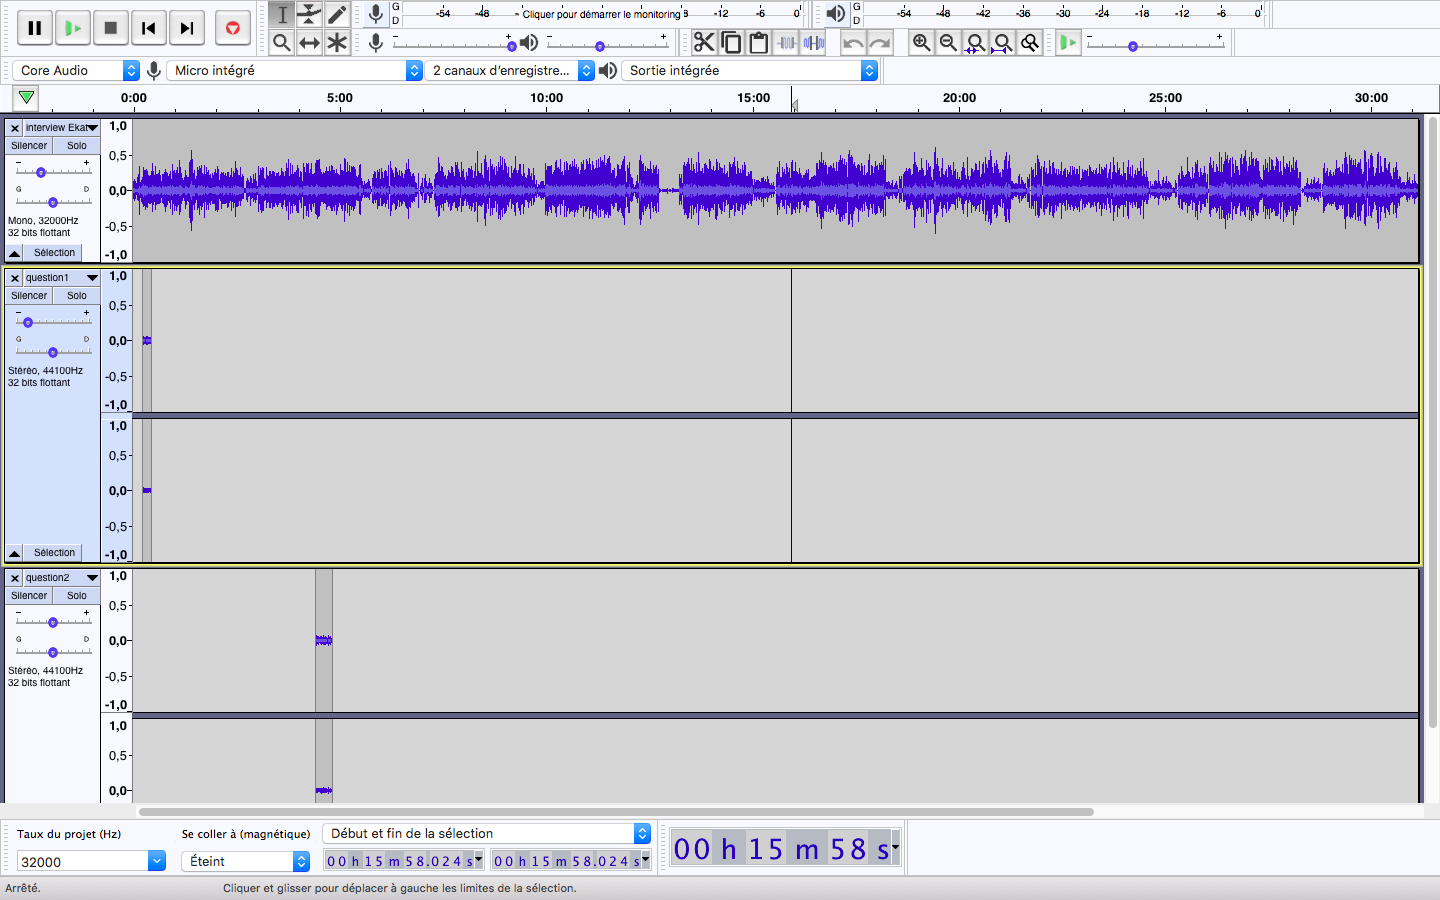Click the Sélection button on the interview track

(54, 253)
